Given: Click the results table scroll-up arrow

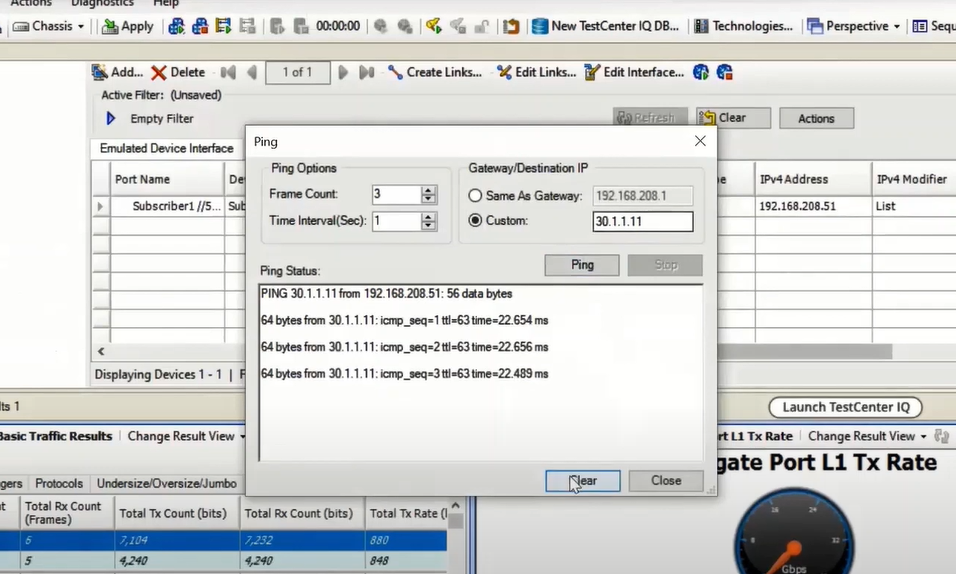Looking at the screenshot, I should pyautogui.click(x=455, y=505).
